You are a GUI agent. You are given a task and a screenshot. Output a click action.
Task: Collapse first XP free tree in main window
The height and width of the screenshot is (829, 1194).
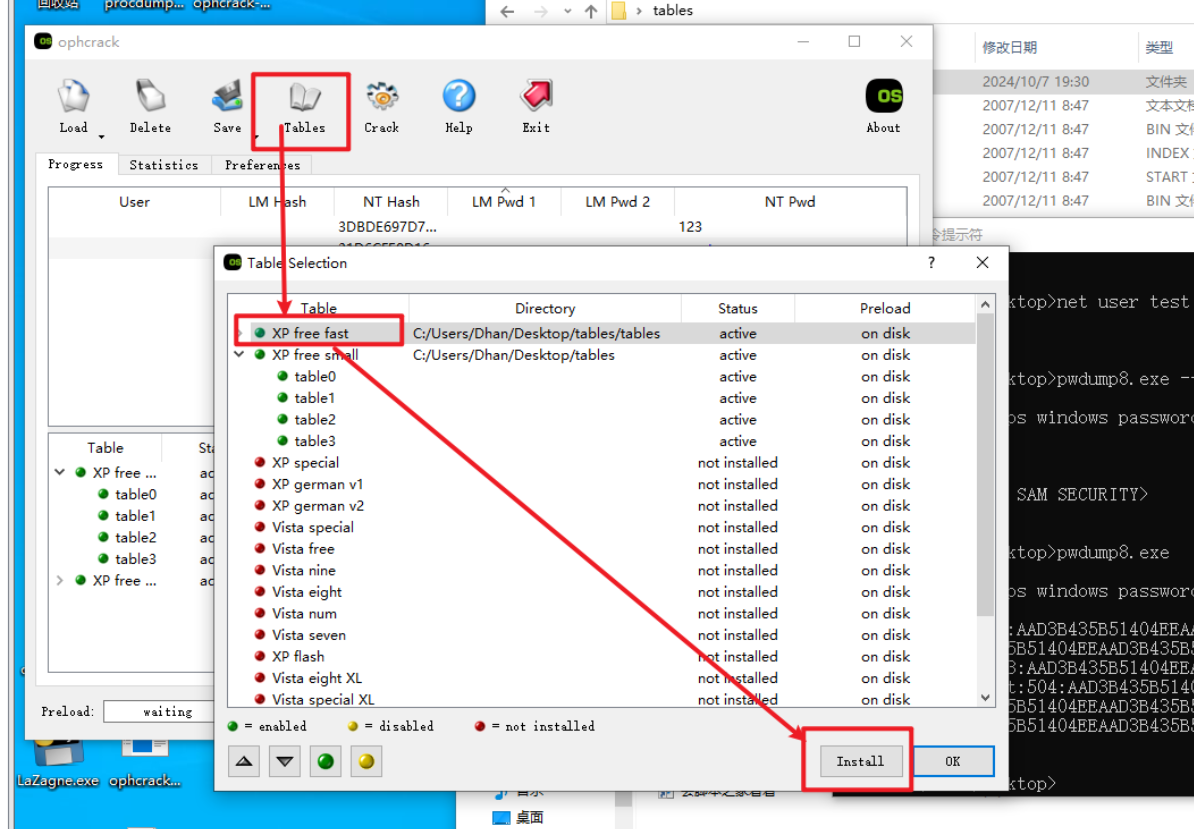[x=59, y=472]
